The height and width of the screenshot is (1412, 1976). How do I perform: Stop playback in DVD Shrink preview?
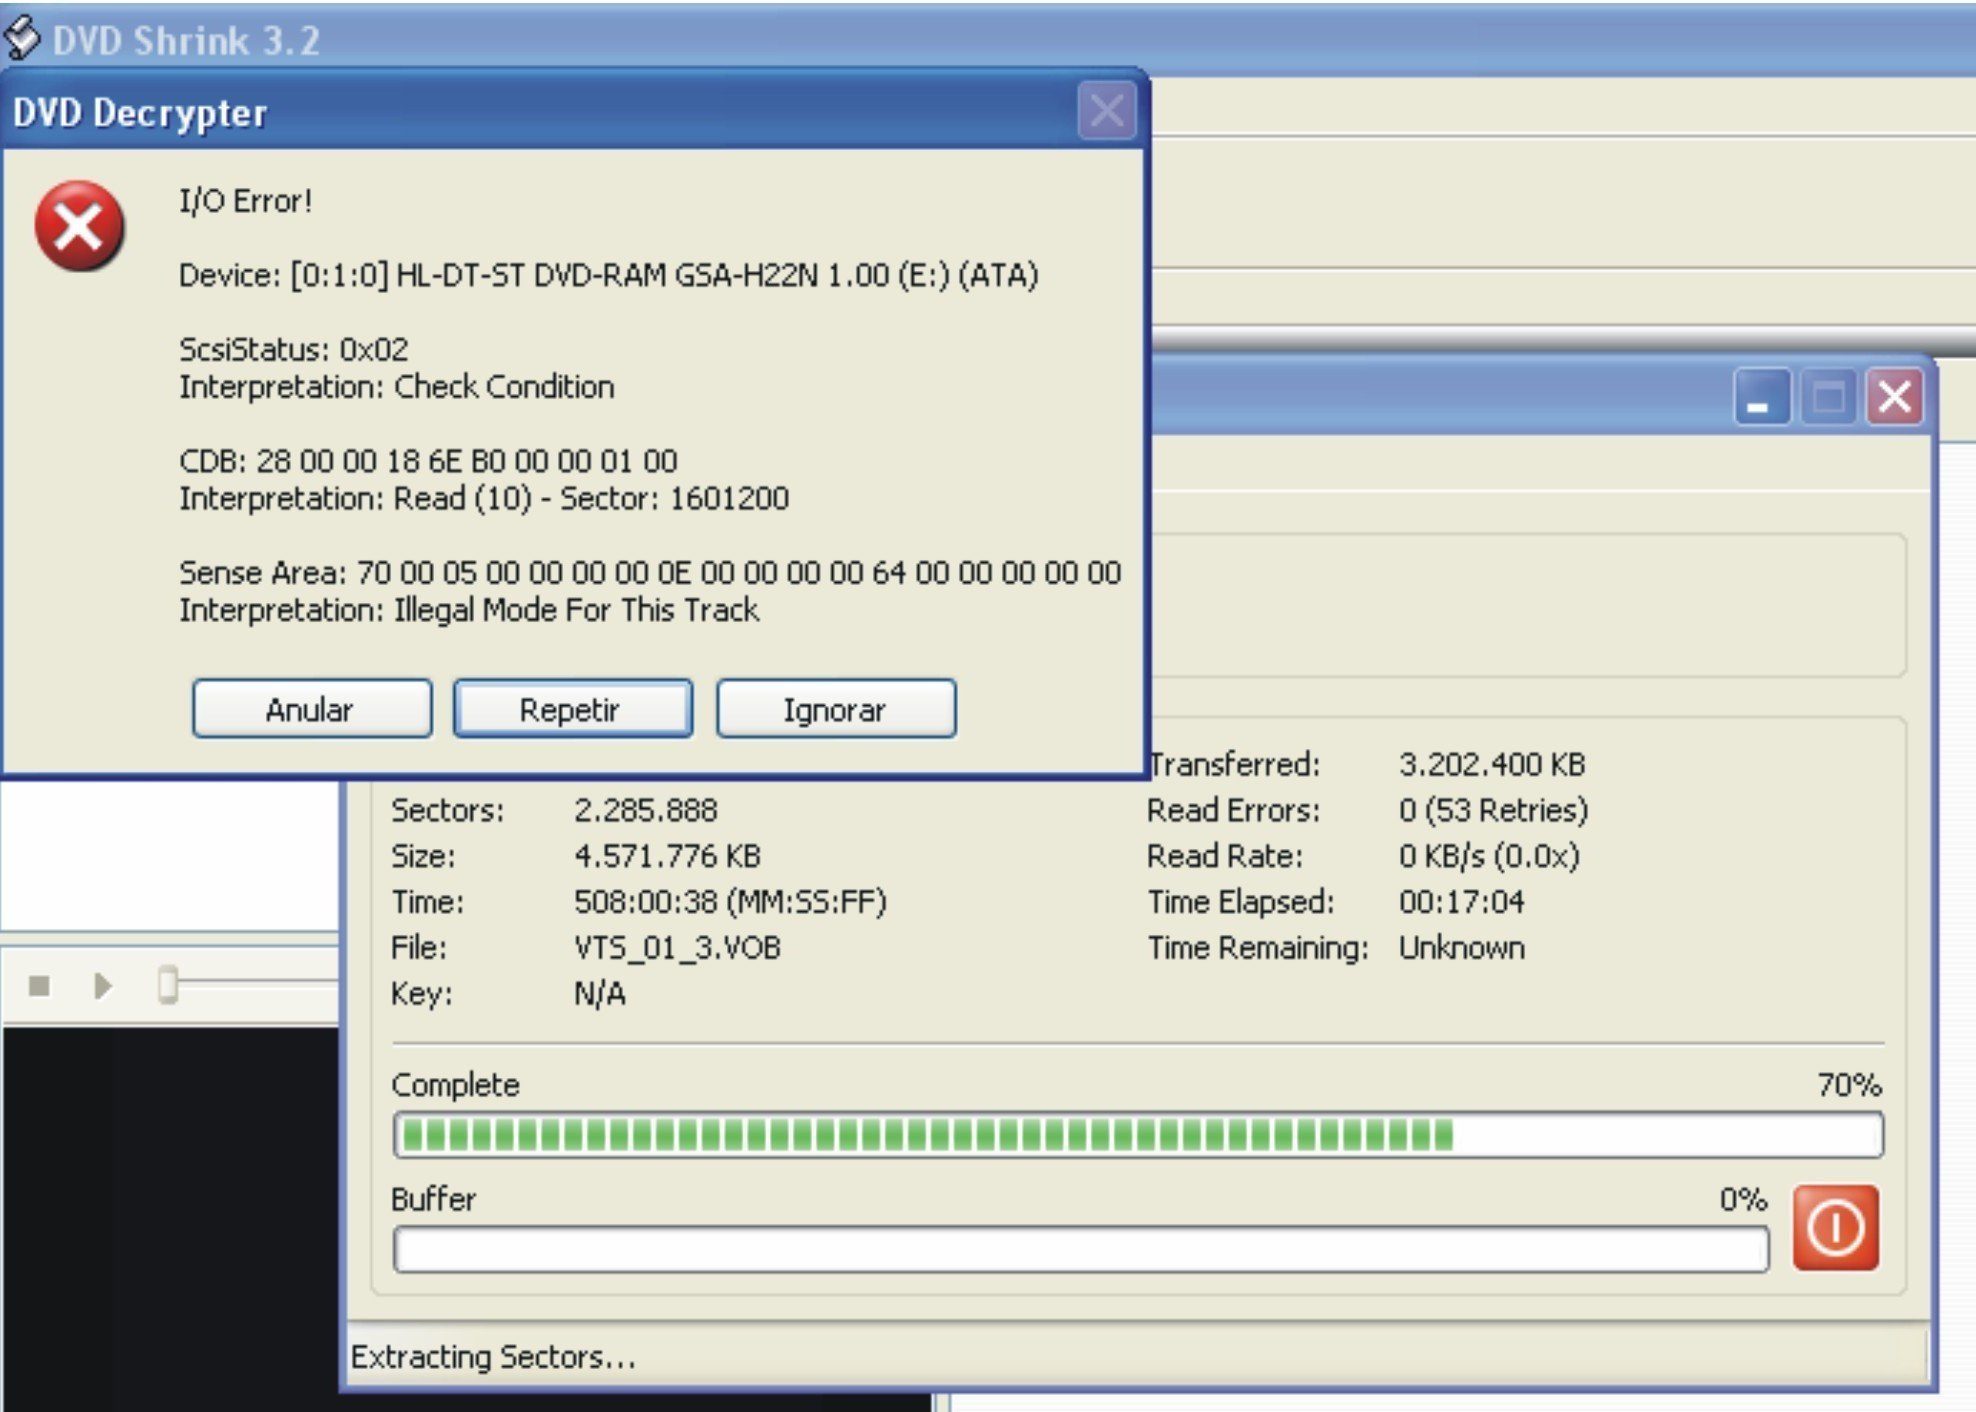[x=40, y=986]
